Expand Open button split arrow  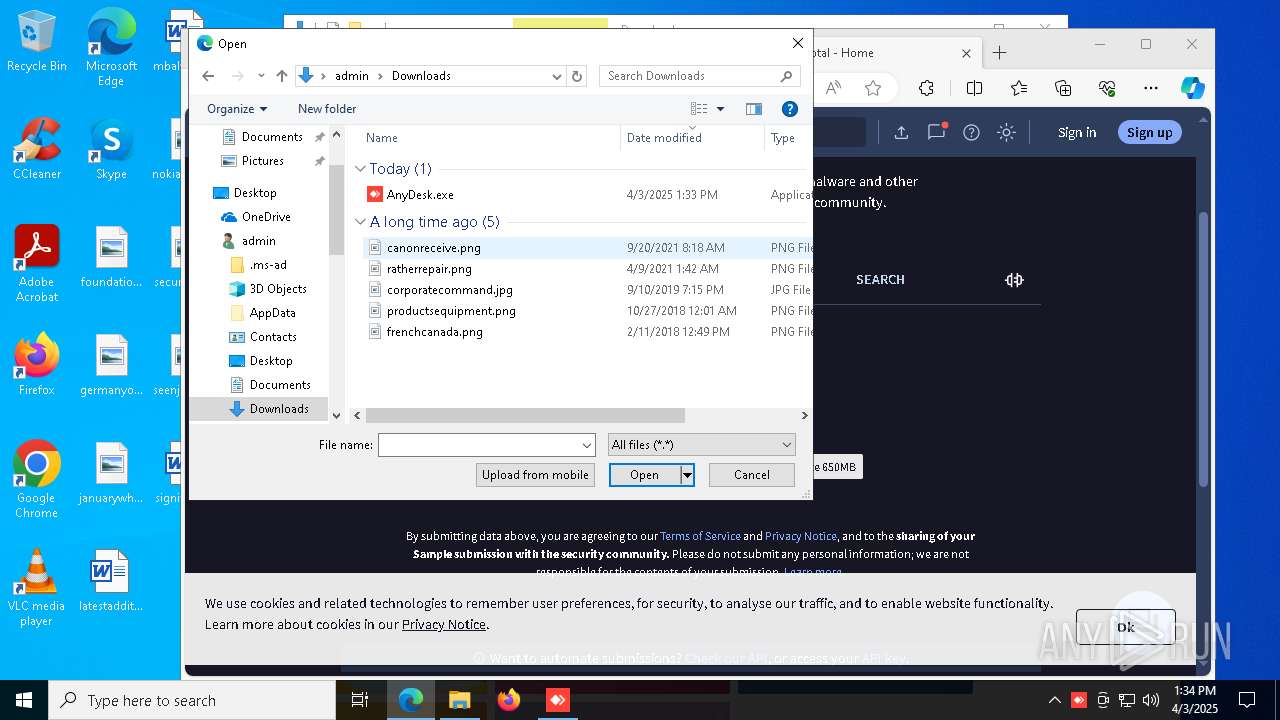[x=687, y=475]
